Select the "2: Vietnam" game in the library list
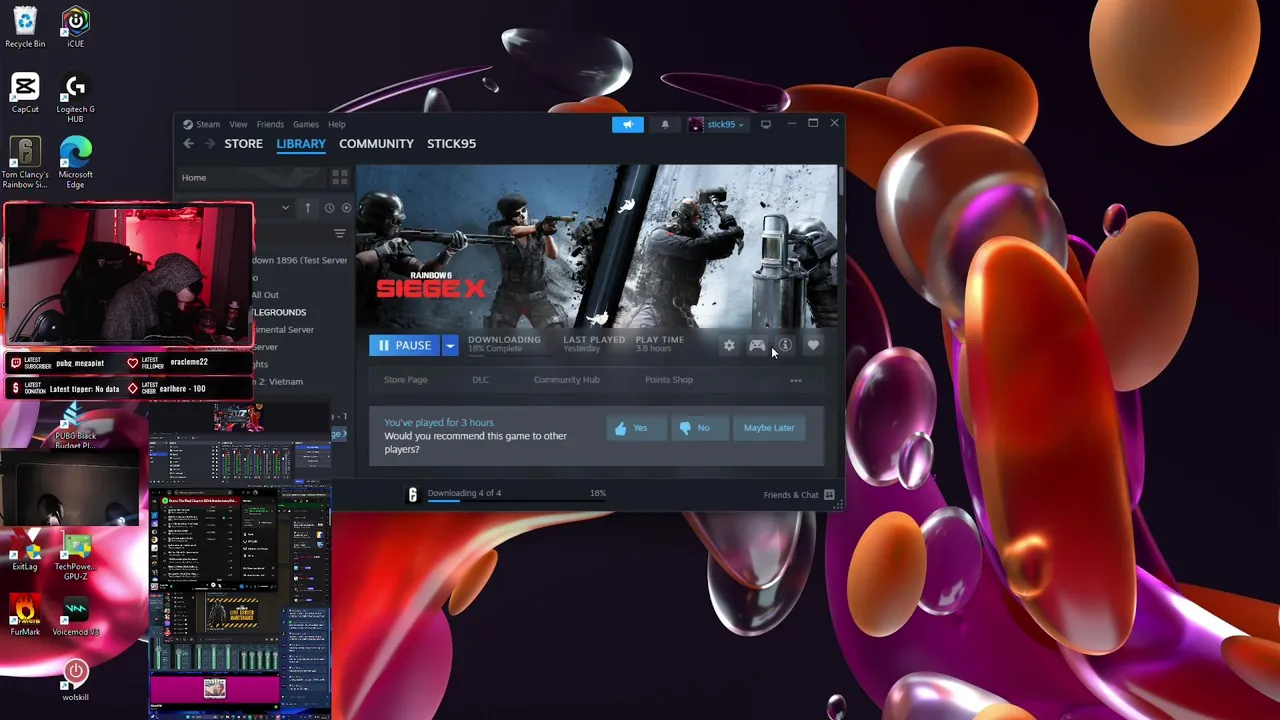This screenshot has width=1280, height=720. [278, 382]
